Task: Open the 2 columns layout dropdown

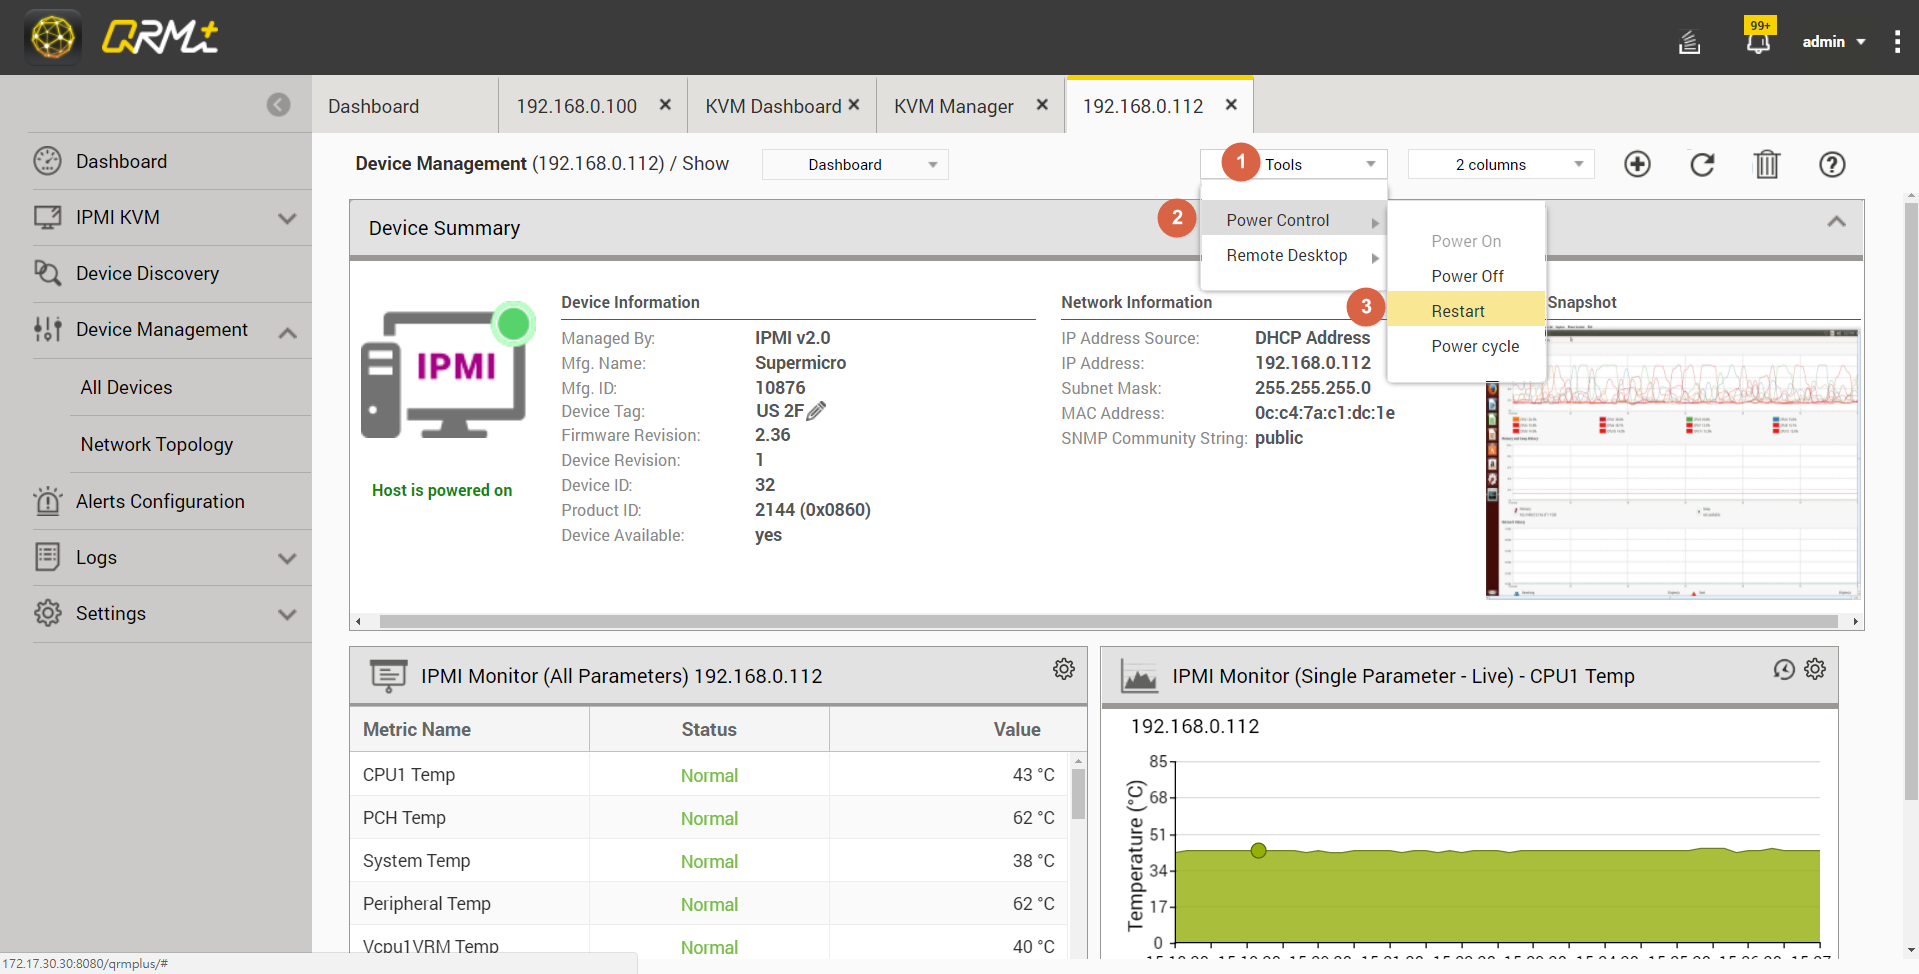Action: (x=1500, y=164)
